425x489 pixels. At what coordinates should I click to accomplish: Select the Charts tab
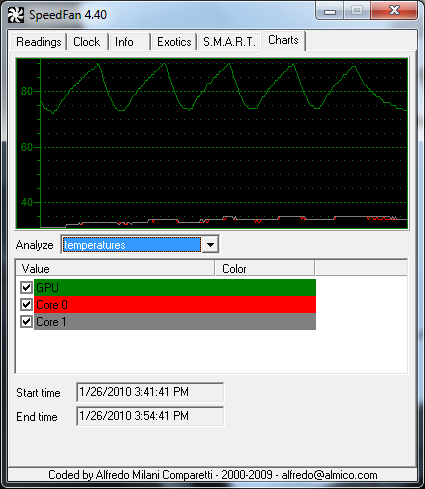coord(283,40)
